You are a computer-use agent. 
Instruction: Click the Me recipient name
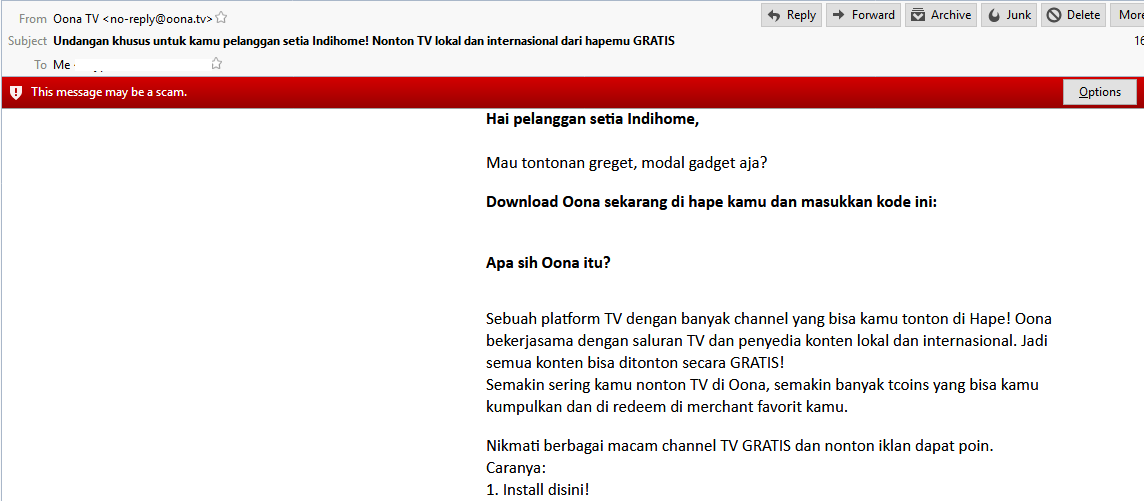coord(62,65)
